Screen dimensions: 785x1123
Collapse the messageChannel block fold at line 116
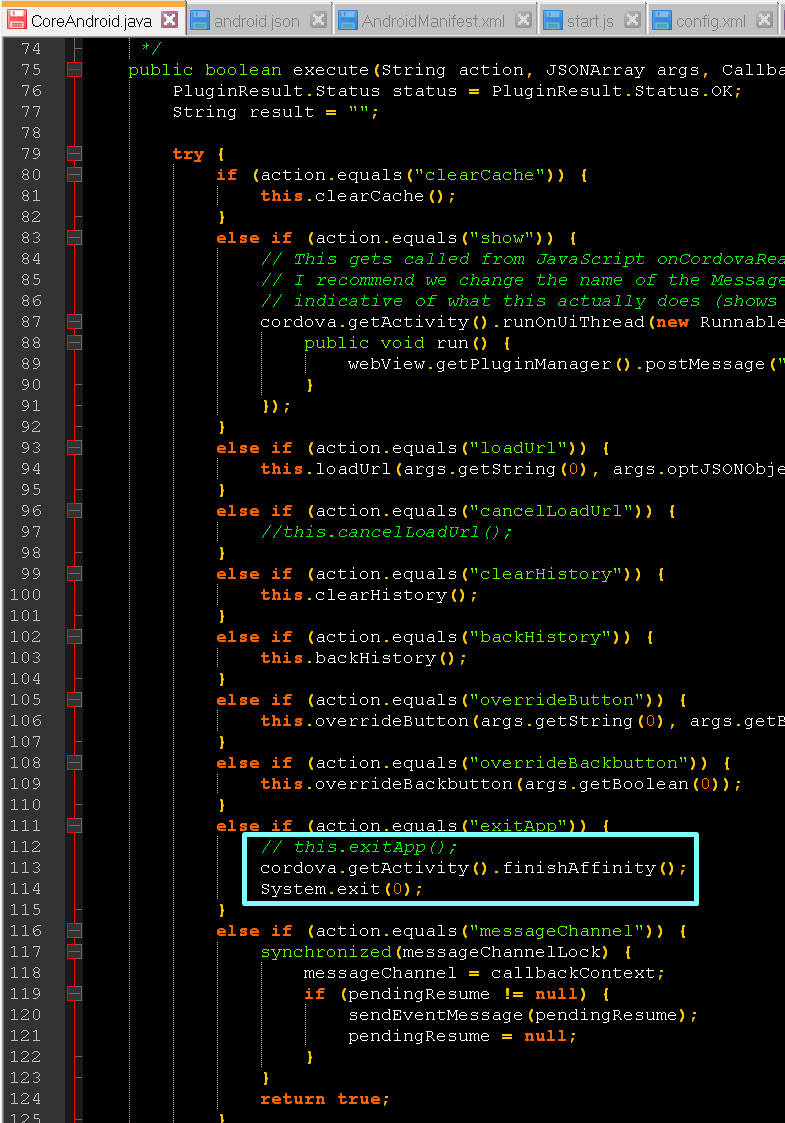coord(74,930)
